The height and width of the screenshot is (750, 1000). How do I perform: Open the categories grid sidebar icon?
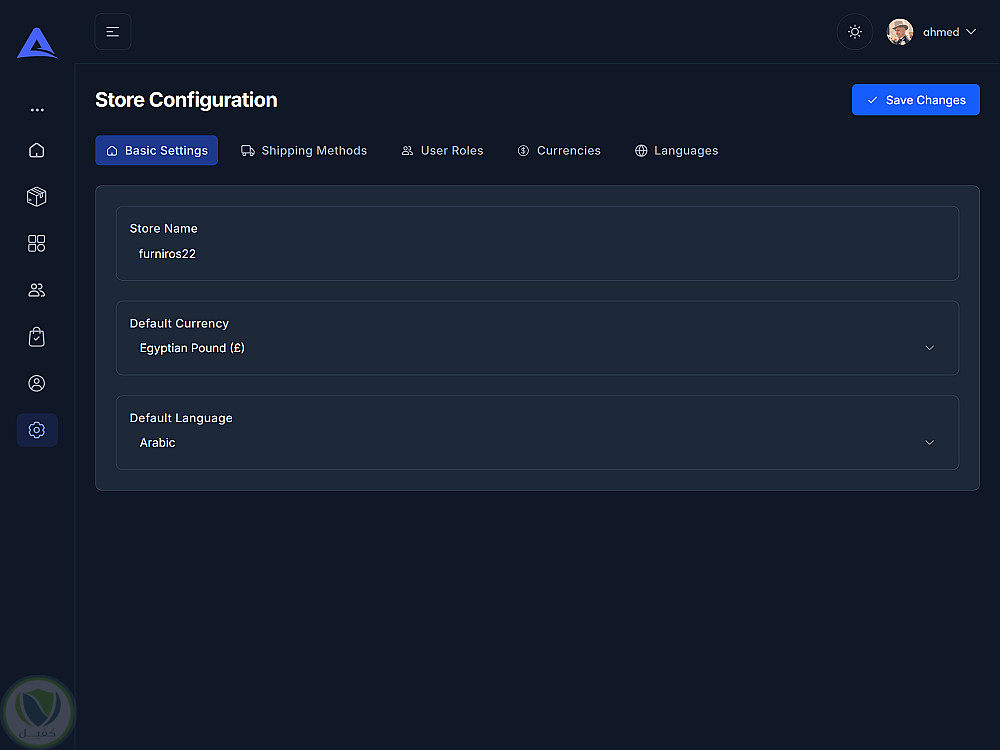(37, 243)
